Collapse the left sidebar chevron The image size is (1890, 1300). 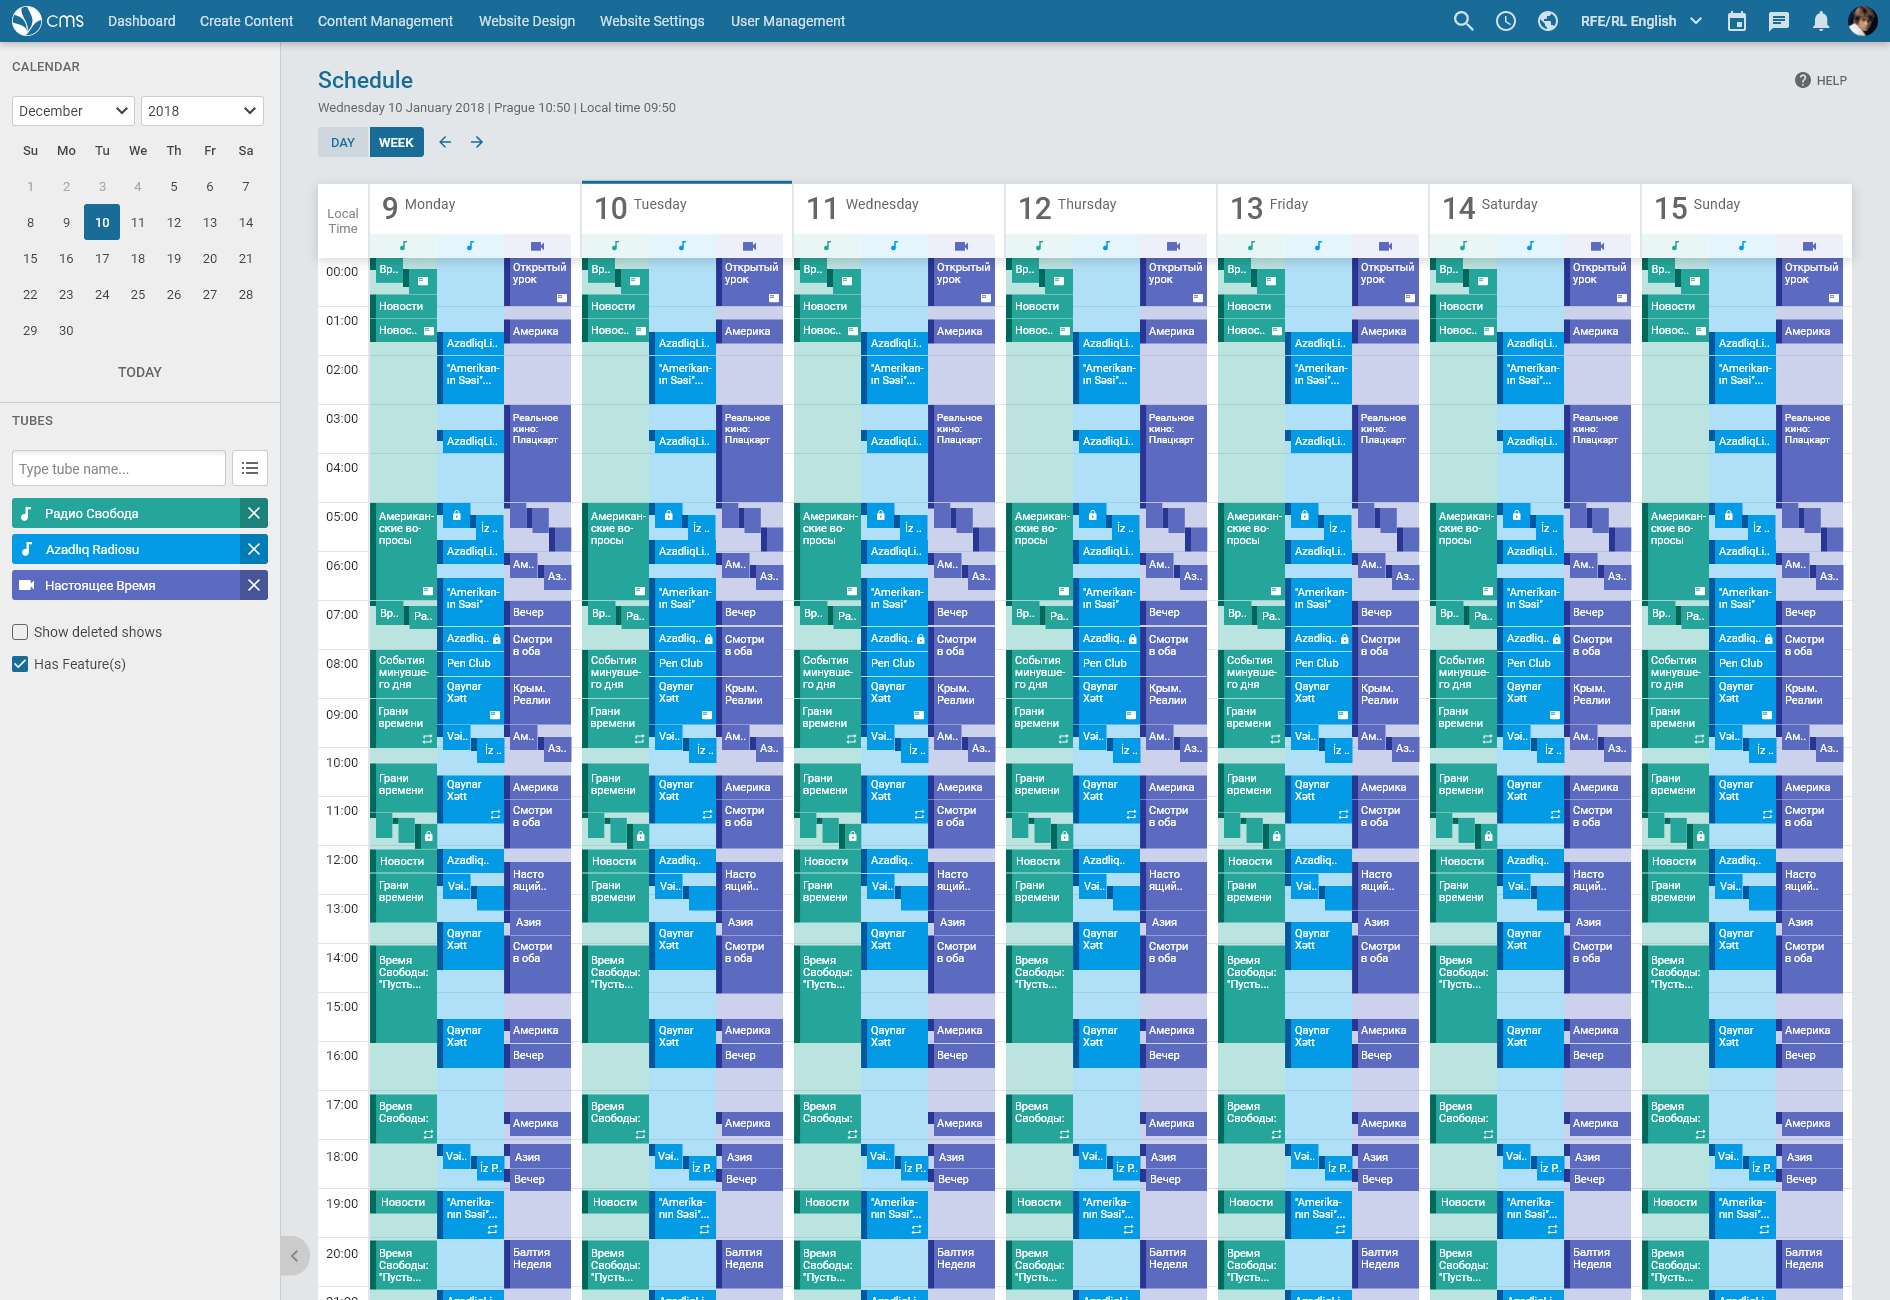294,1256
